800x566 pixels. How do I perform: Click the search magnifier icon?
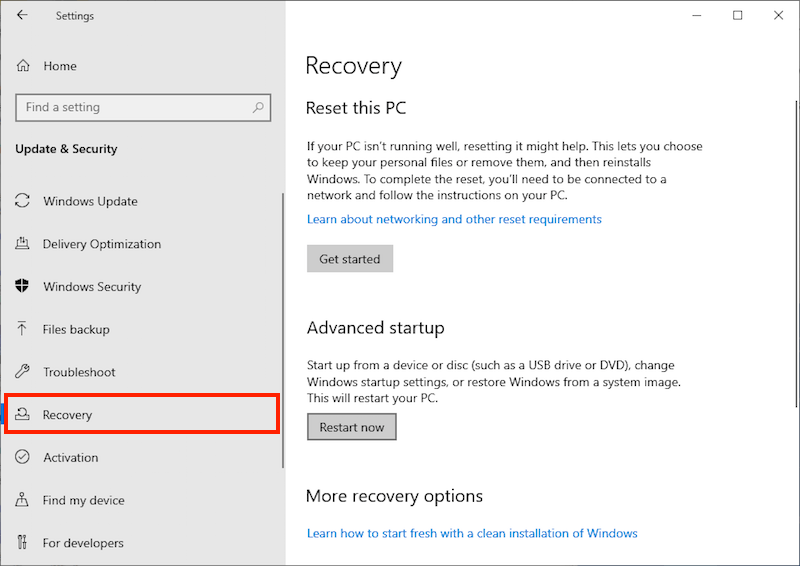258,107
